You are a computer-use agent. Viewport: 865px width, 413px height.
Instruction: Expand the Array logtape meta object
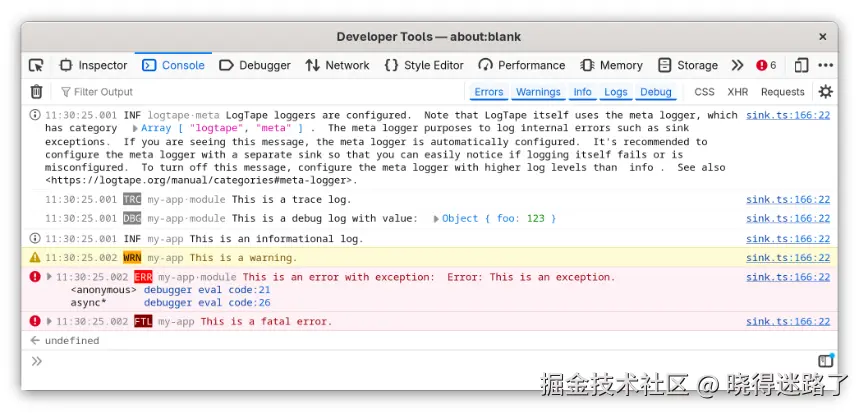click(135, 128)
